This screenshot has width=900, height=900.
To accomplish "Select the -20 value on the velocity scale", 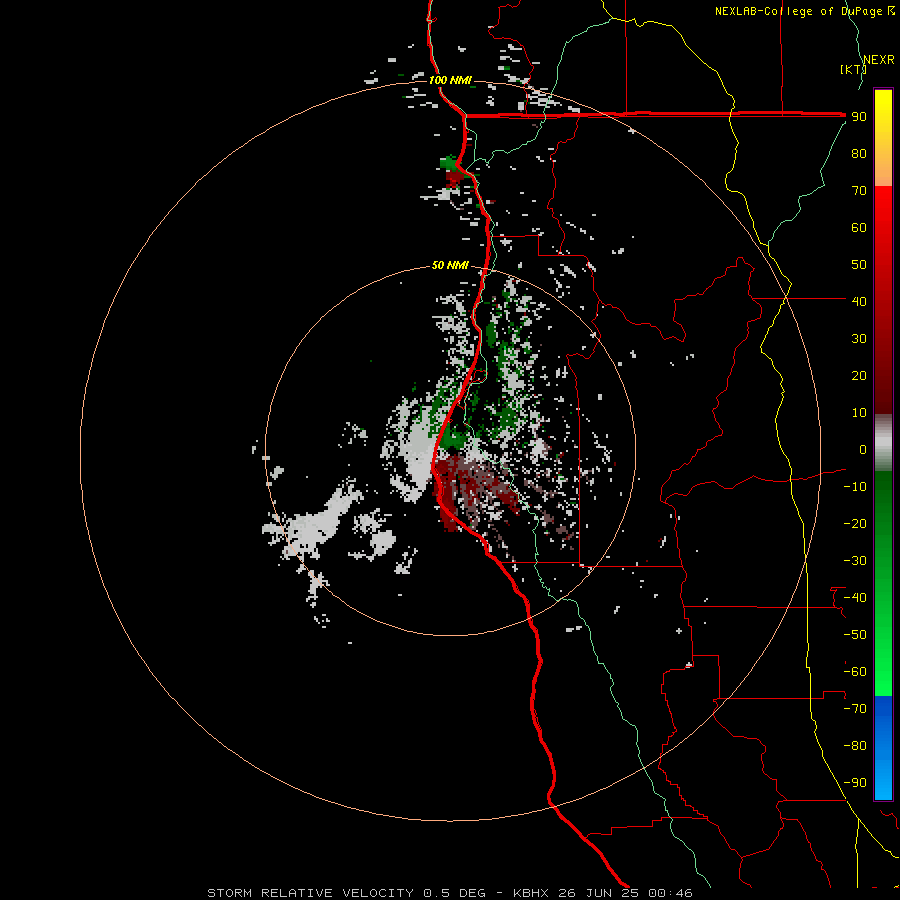I will pyautogui.click(x=855, y=523).
